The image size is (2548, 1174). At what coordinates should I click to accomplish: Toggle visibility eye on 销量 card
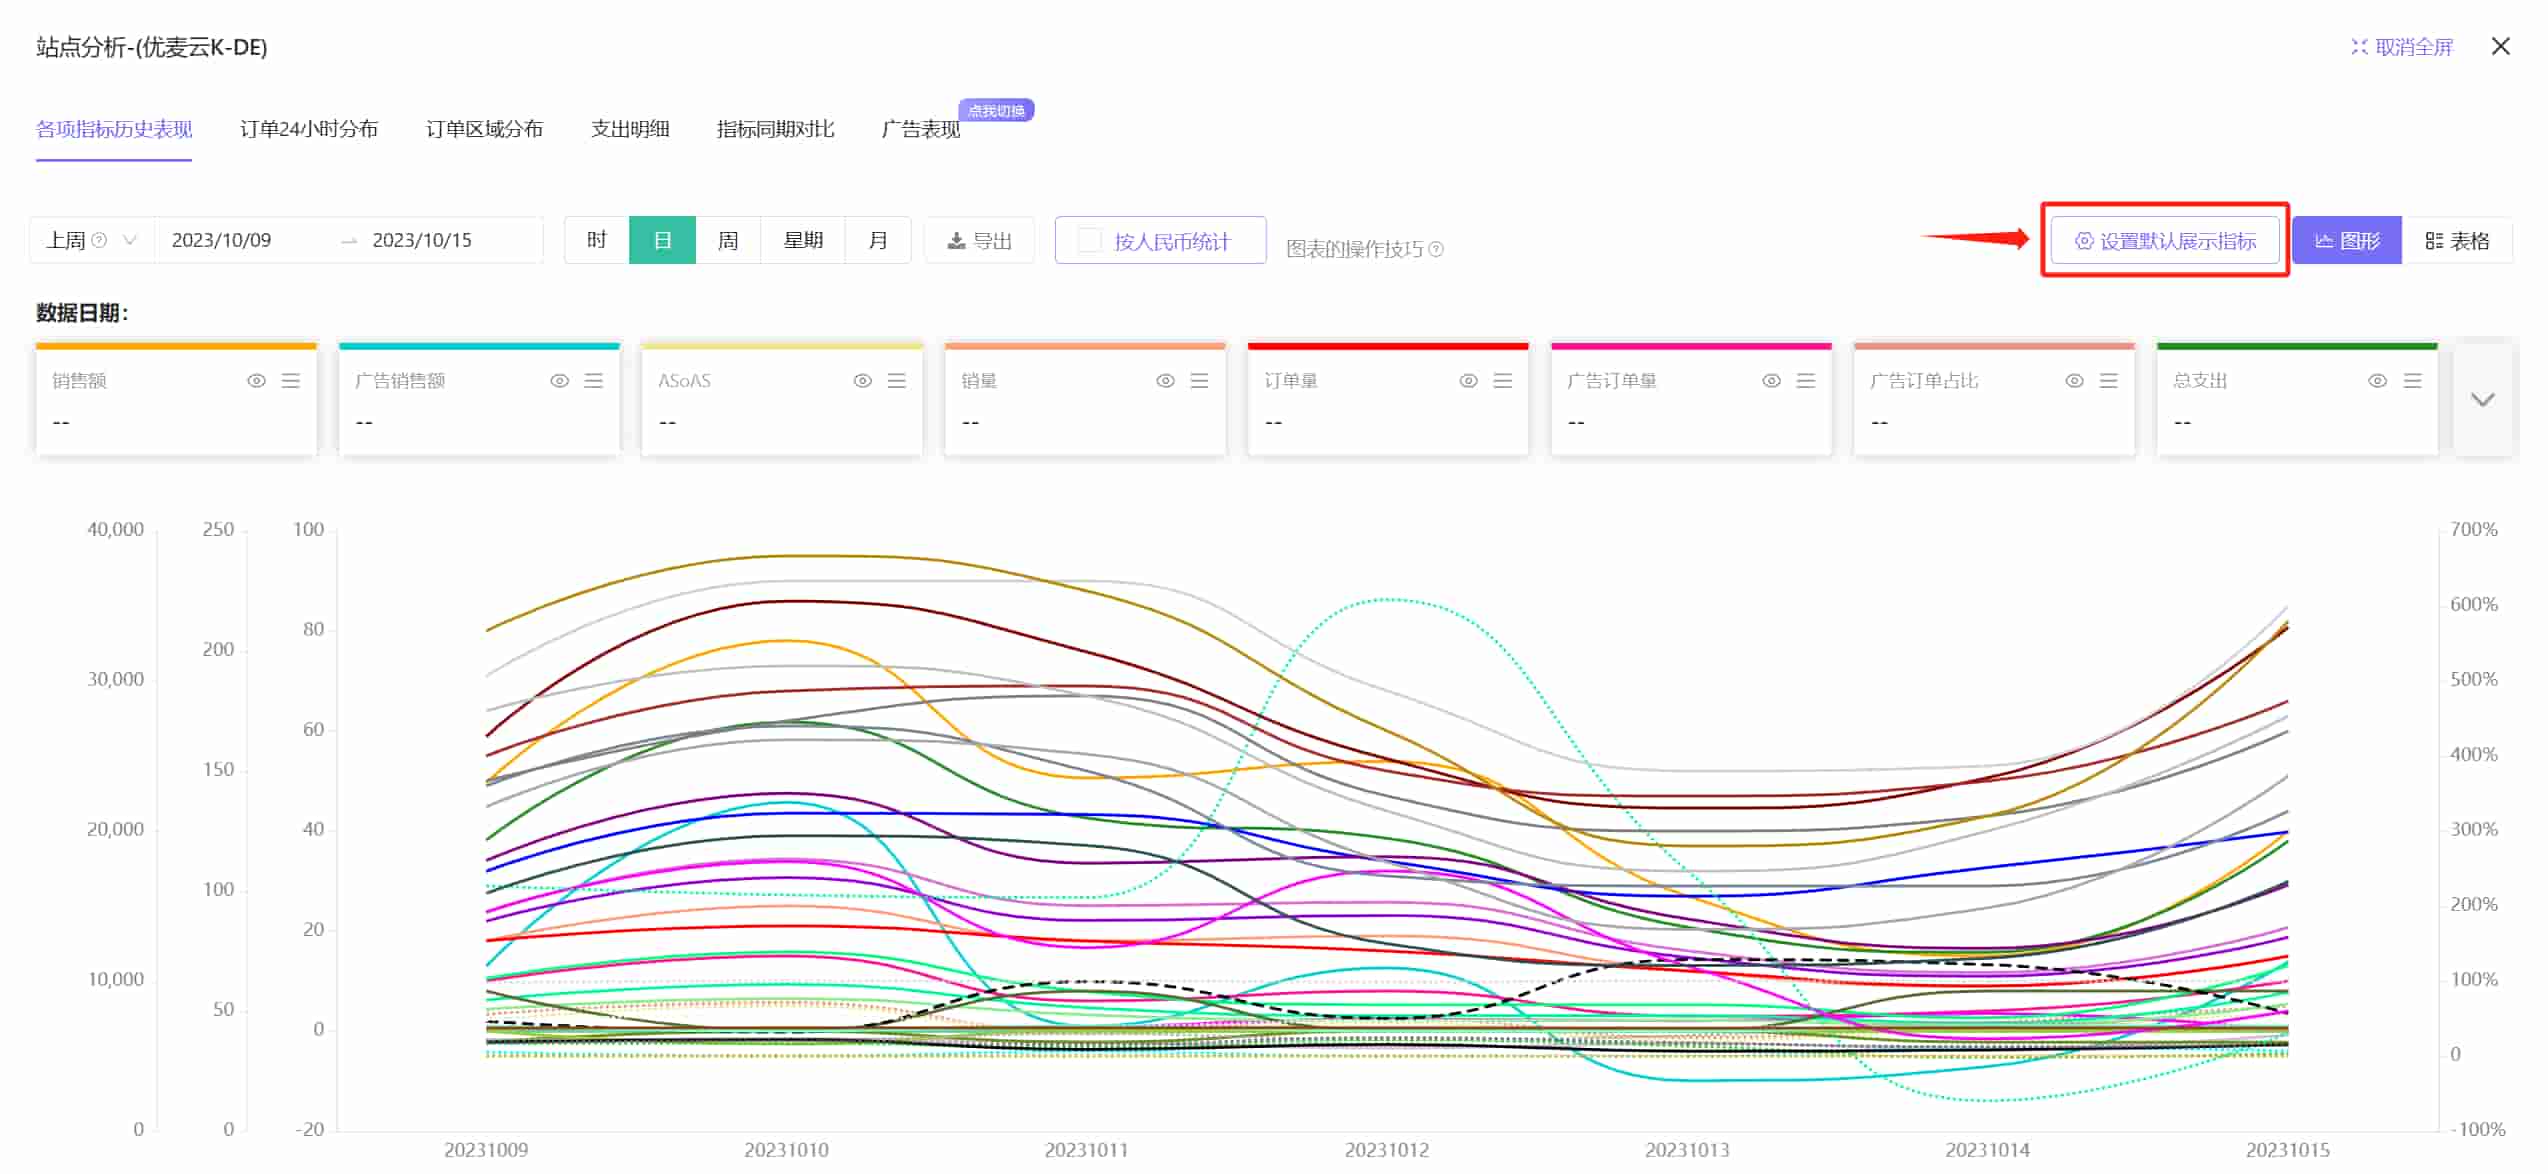1166,381
